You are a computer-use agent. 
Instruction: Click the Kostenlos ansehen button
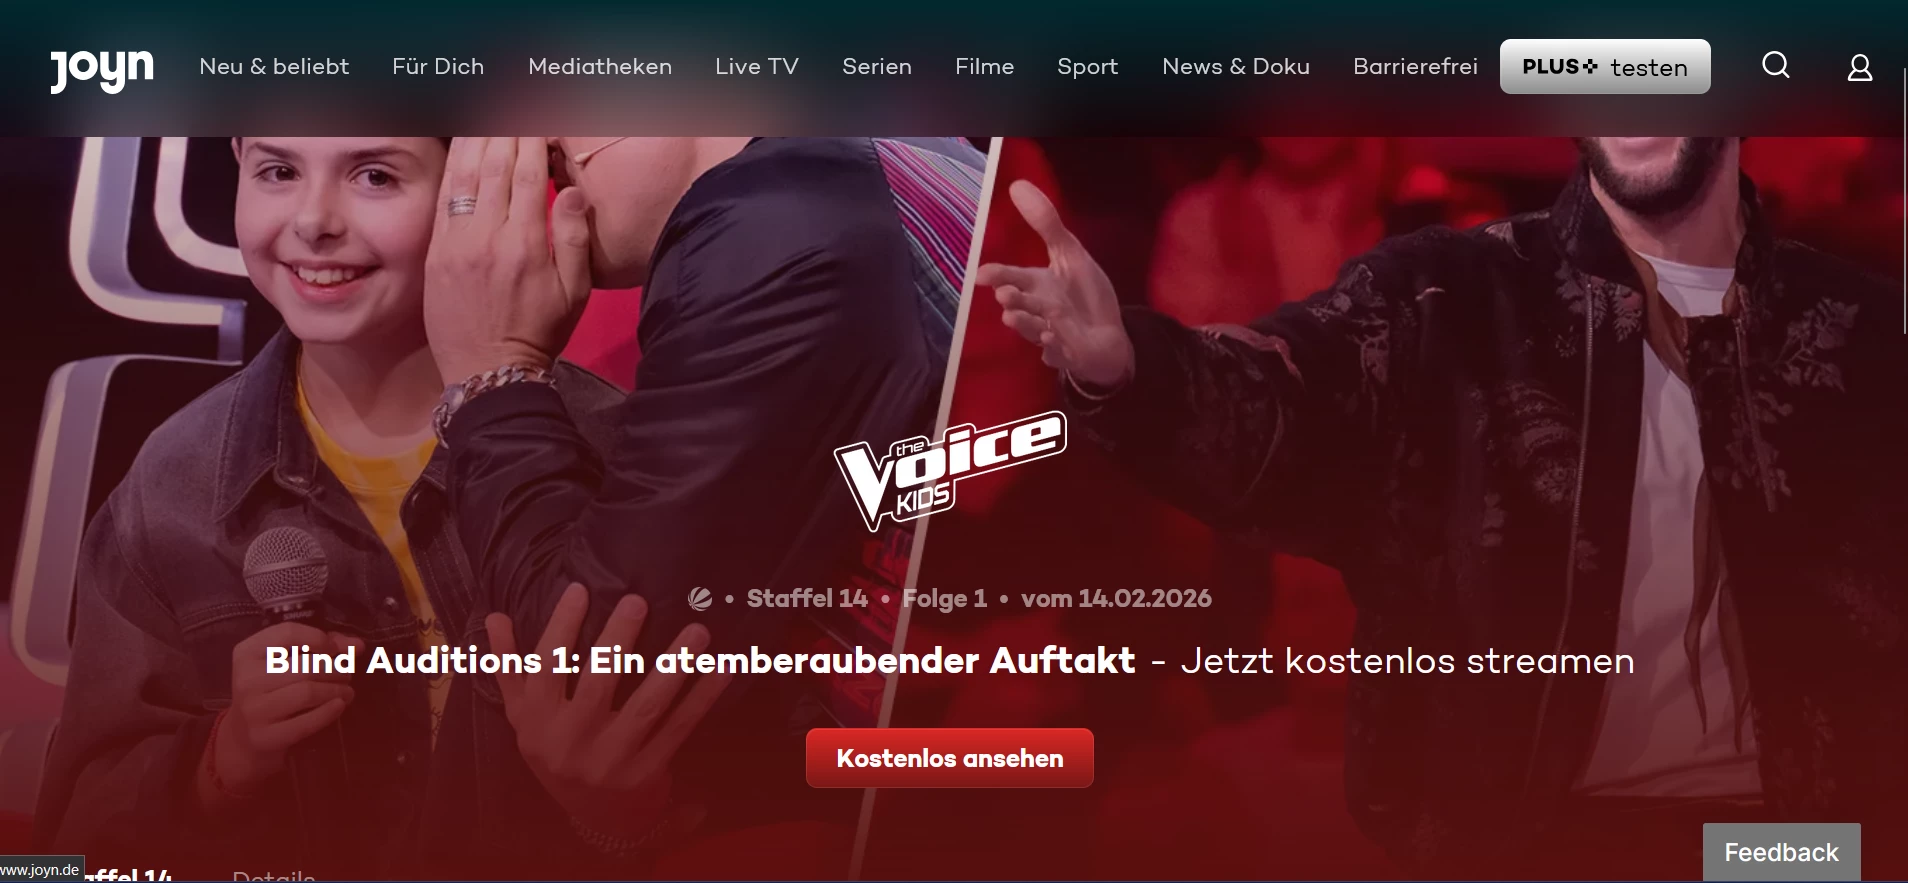pyautogui.click(x=950, y=758)
